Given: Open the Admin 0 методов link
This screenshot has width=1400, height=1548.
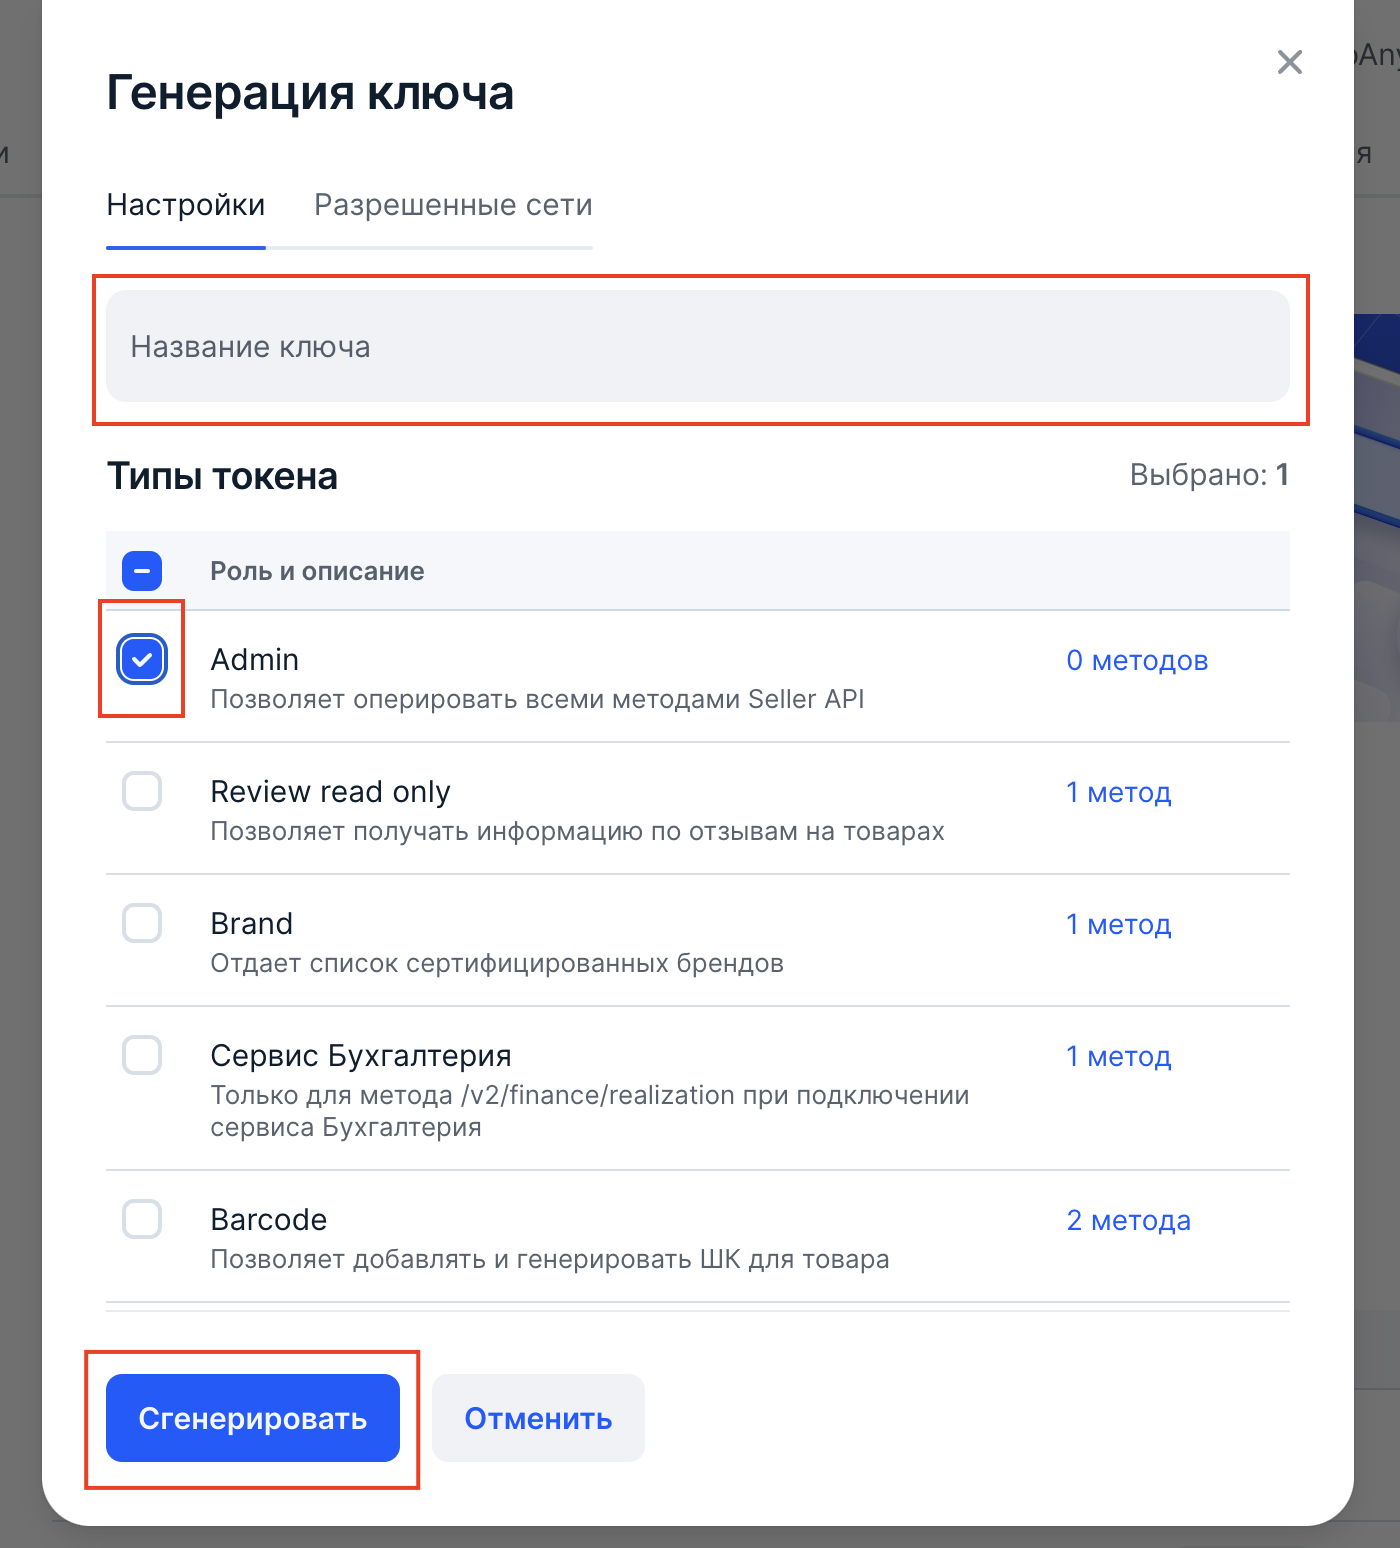Looking at the screenshot, I should tap(1137, 661).
